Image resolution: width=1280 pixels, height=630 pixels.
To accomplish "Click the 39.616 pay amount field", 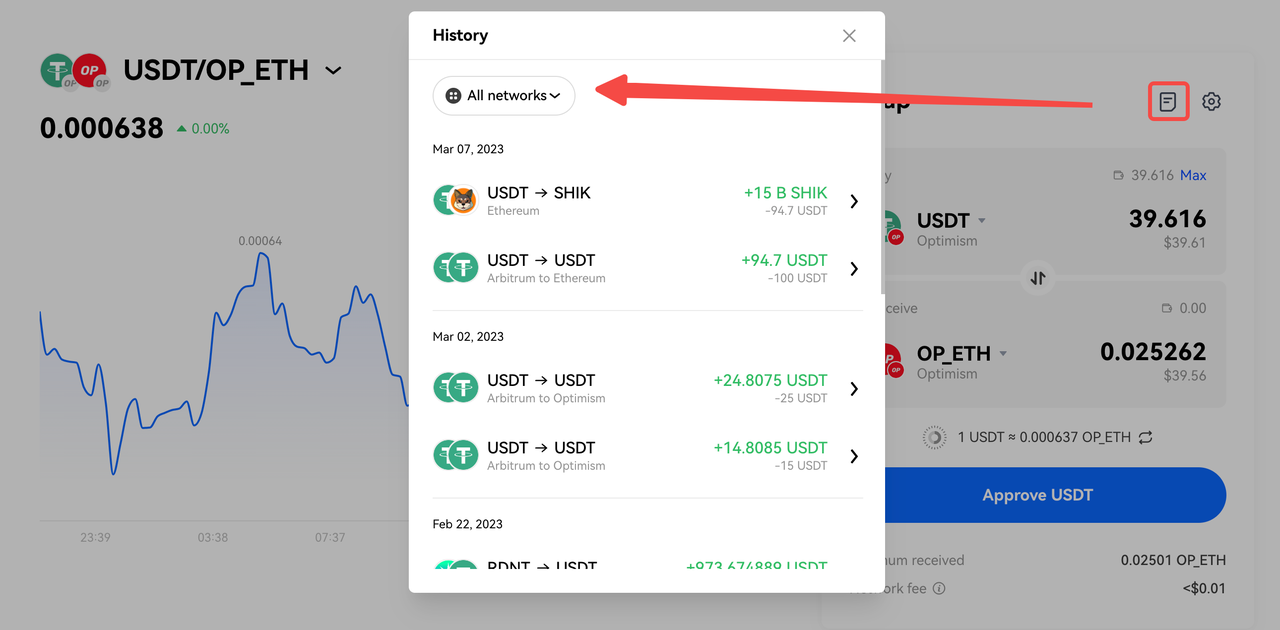I will pyautogui.click(x=1166, y=219).
